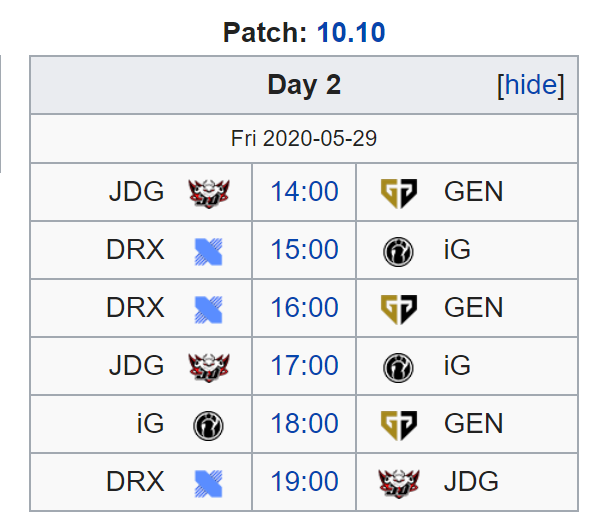Viewport: 616px width, 526px height.
Task: Click iG logo in 17:00 match row
Action: point(398,368)
